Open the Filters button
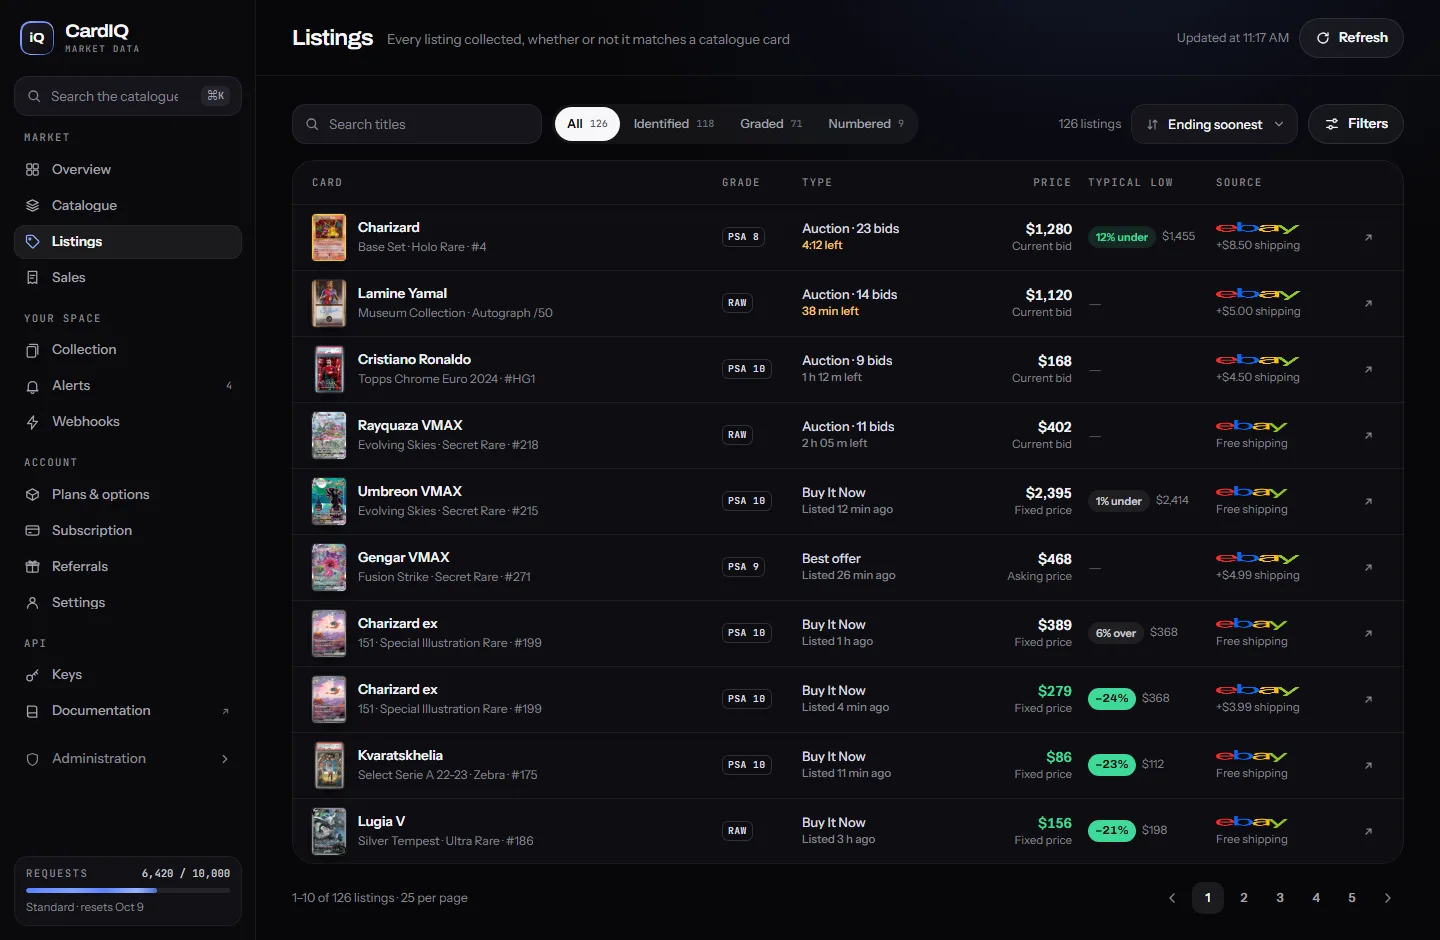The image size is (1440, 940). [x=1356, y=124]
